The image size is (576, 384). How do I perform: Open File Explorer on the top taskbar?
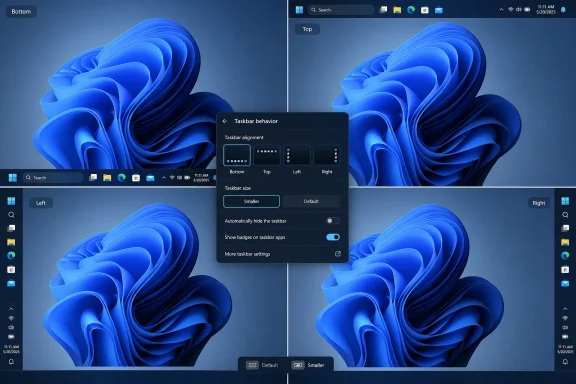[397, 10]
